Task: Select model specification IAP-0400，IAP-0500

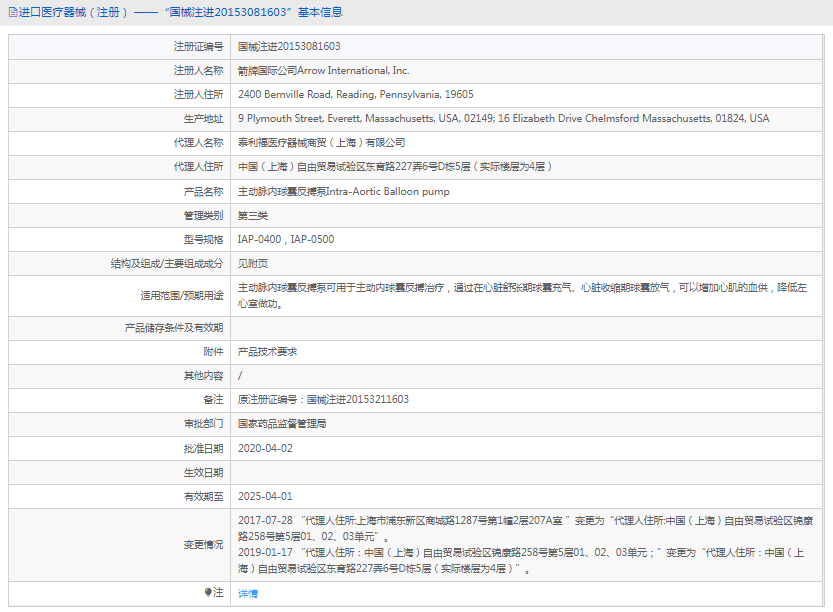Action: tap(286, 239)
